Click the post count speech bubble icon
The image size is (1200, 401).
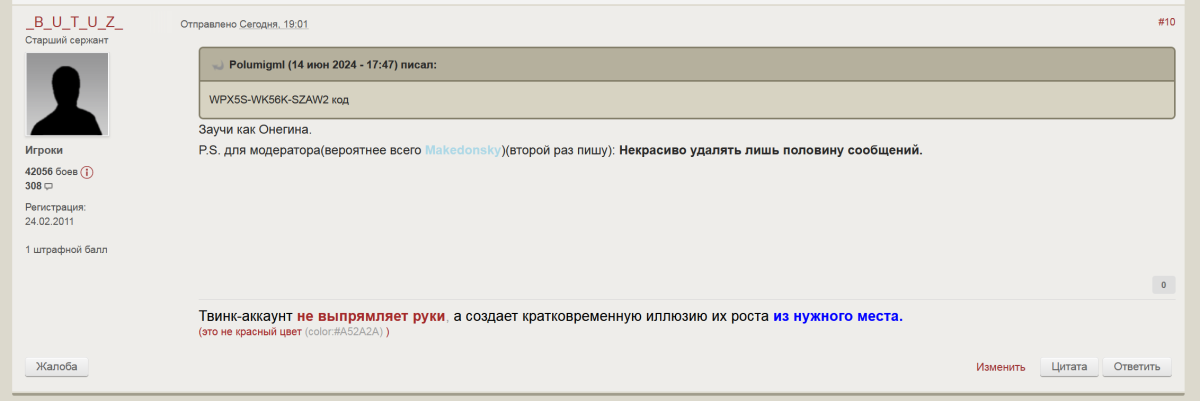click(x=48, y=186)
